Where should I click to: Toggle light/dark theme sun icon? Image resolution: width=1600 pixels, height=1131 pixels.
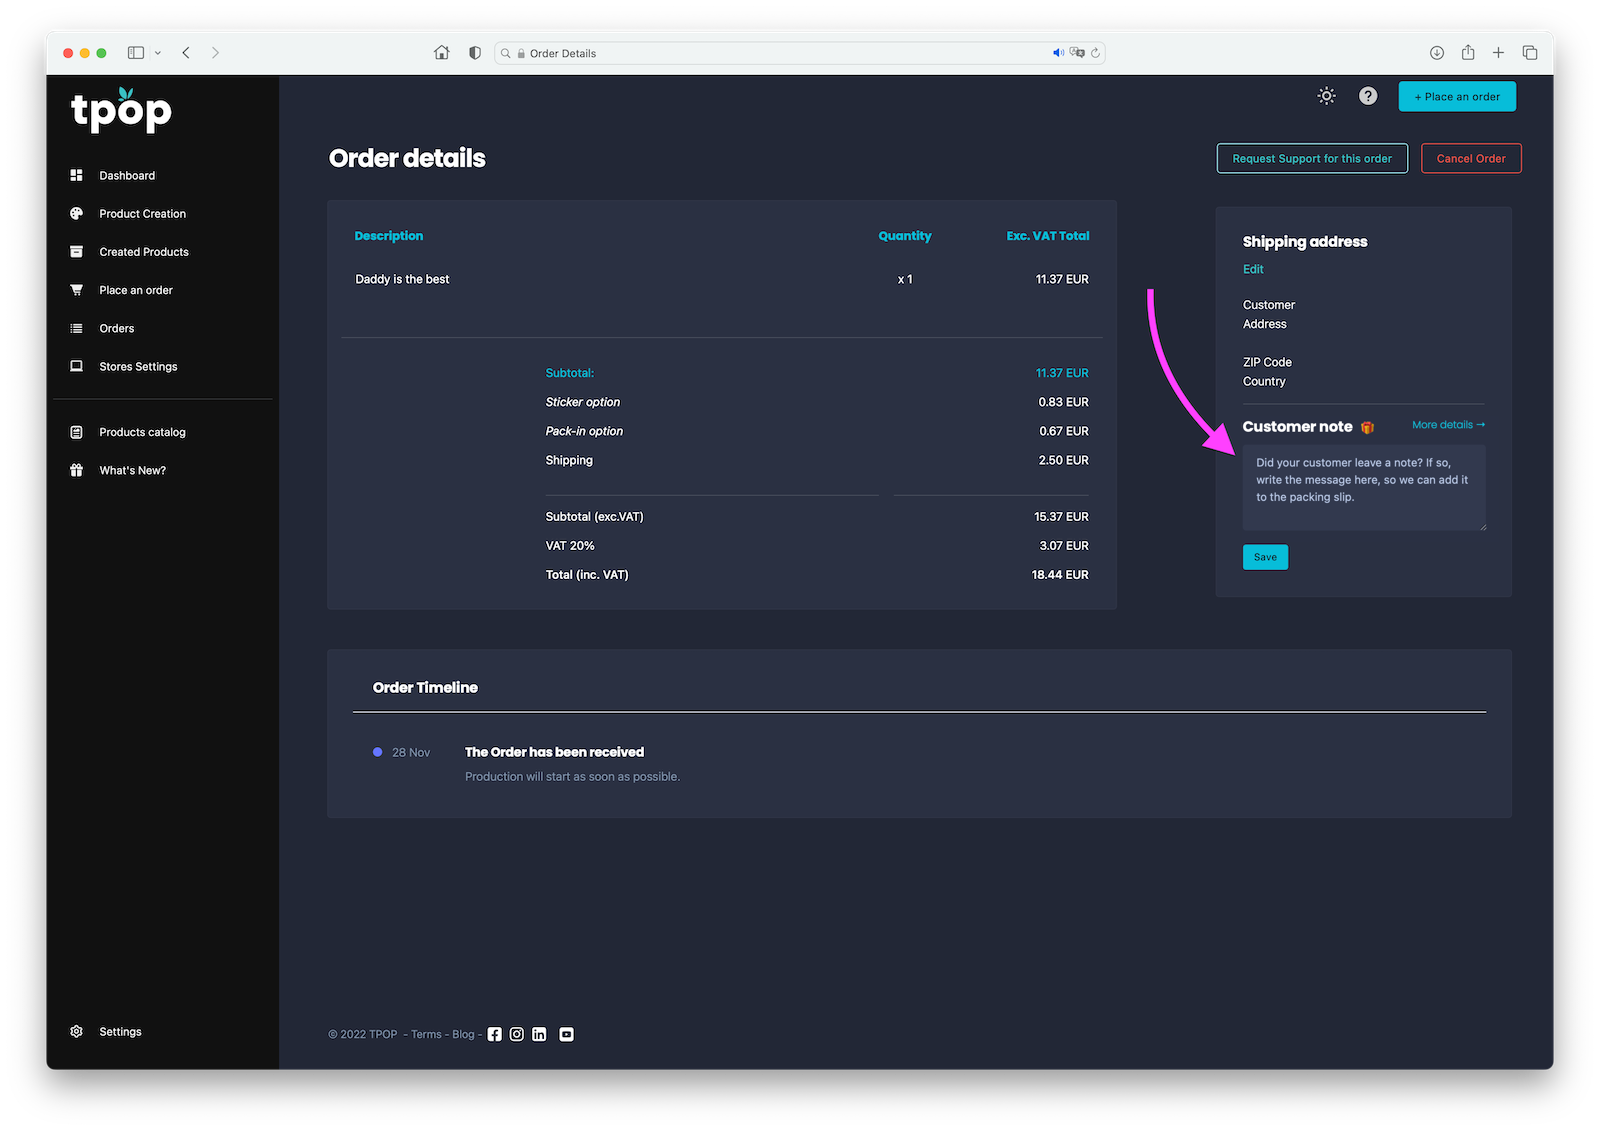point(1326,96)
